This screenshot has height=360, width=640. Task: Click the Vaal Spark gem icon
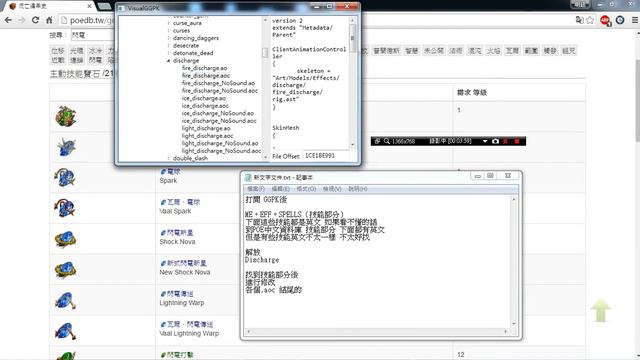[x=65, y=208]
